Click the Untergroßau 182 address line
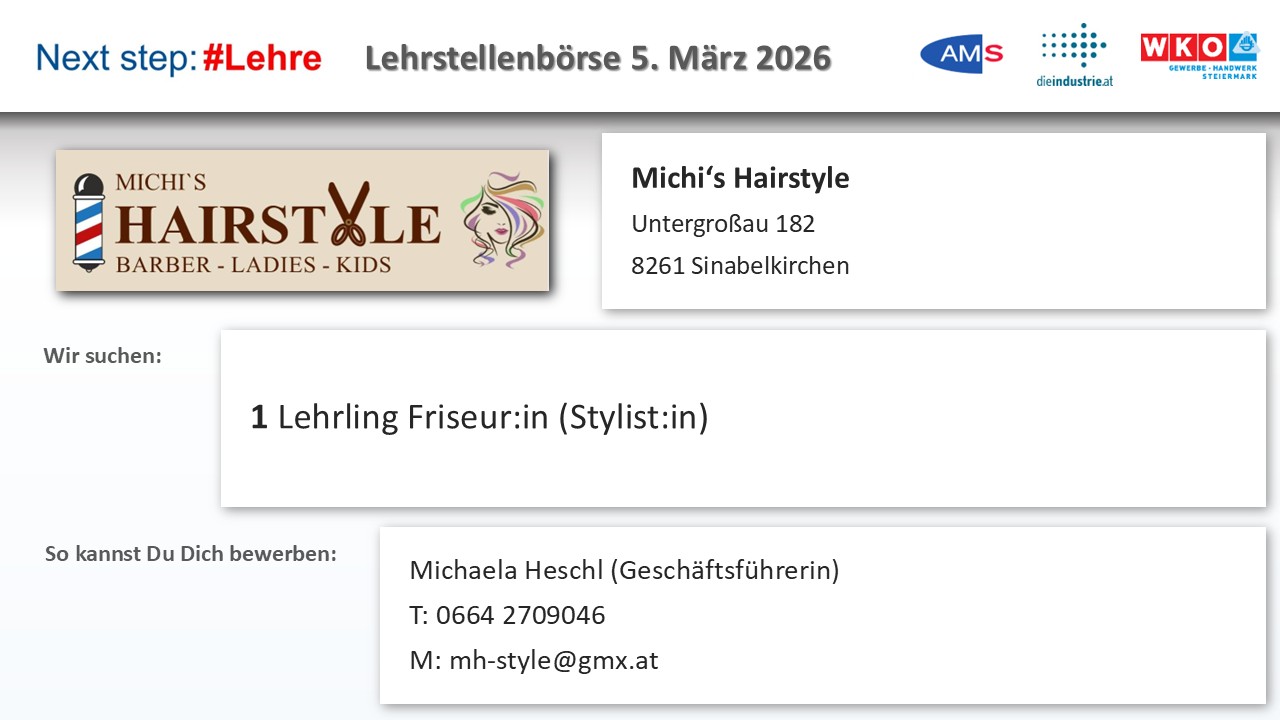The image size is (1280, 720). 723,223
